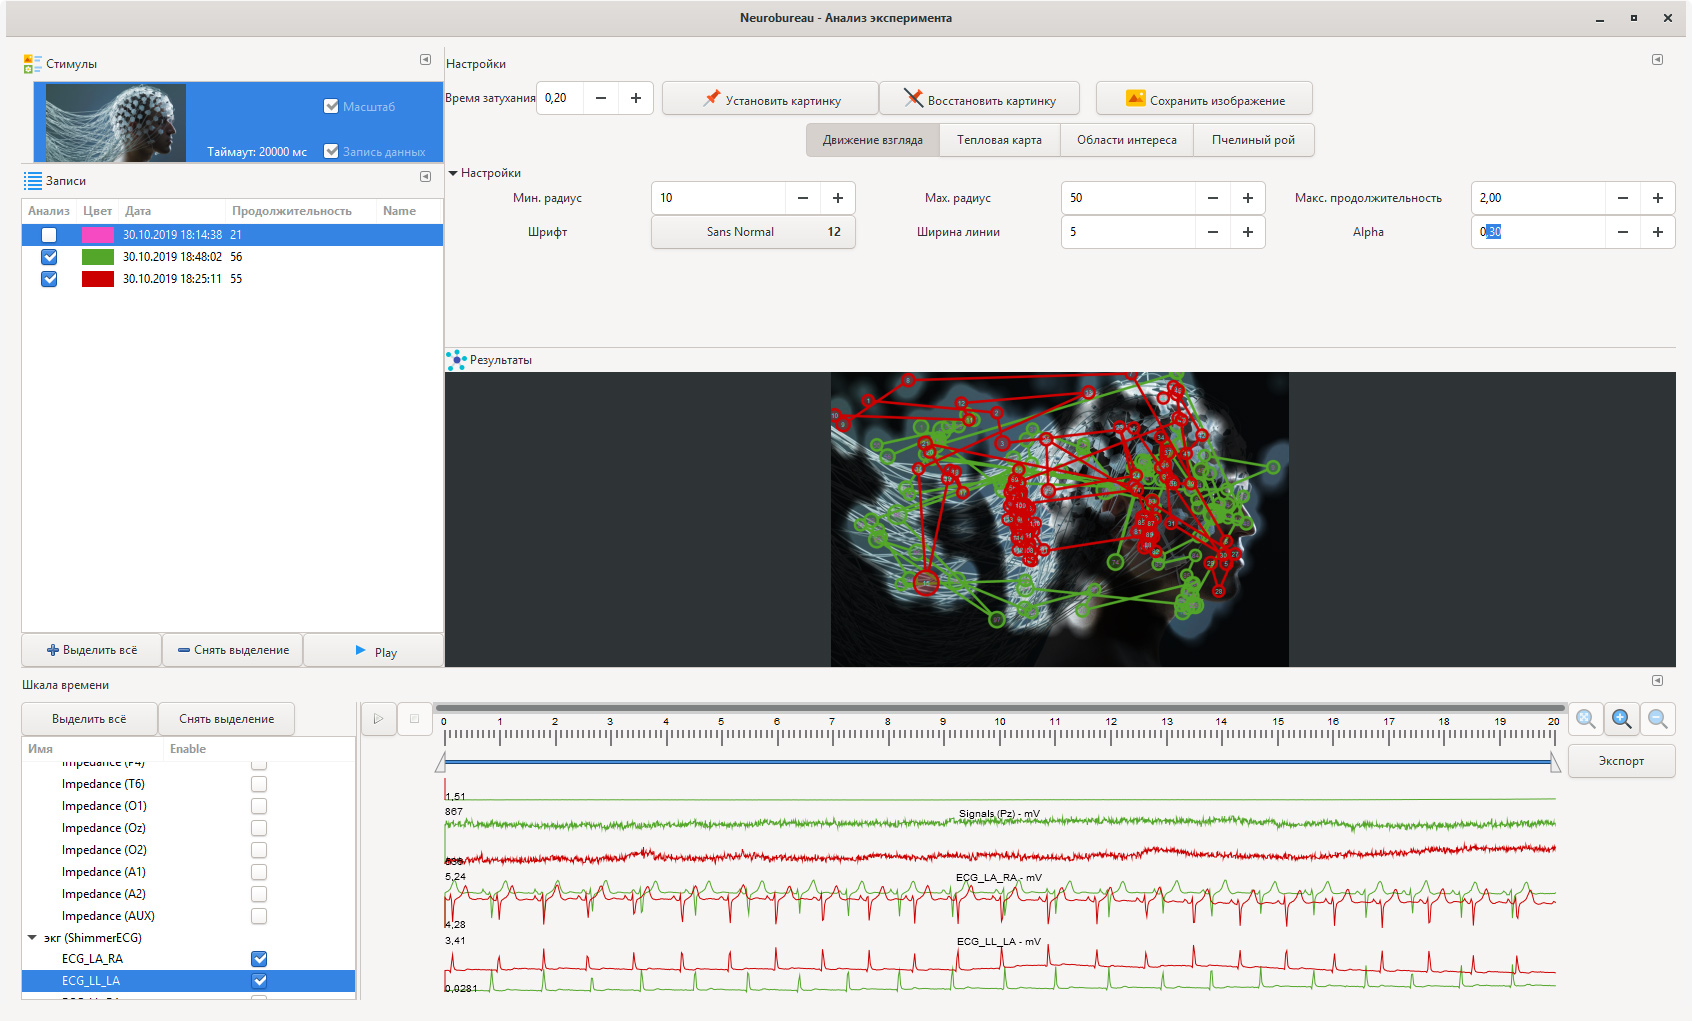Uncheck the ECG_LA_RA signal checkbox
This screenshot has height=1021, width=1692.
[x=259, y=959]
